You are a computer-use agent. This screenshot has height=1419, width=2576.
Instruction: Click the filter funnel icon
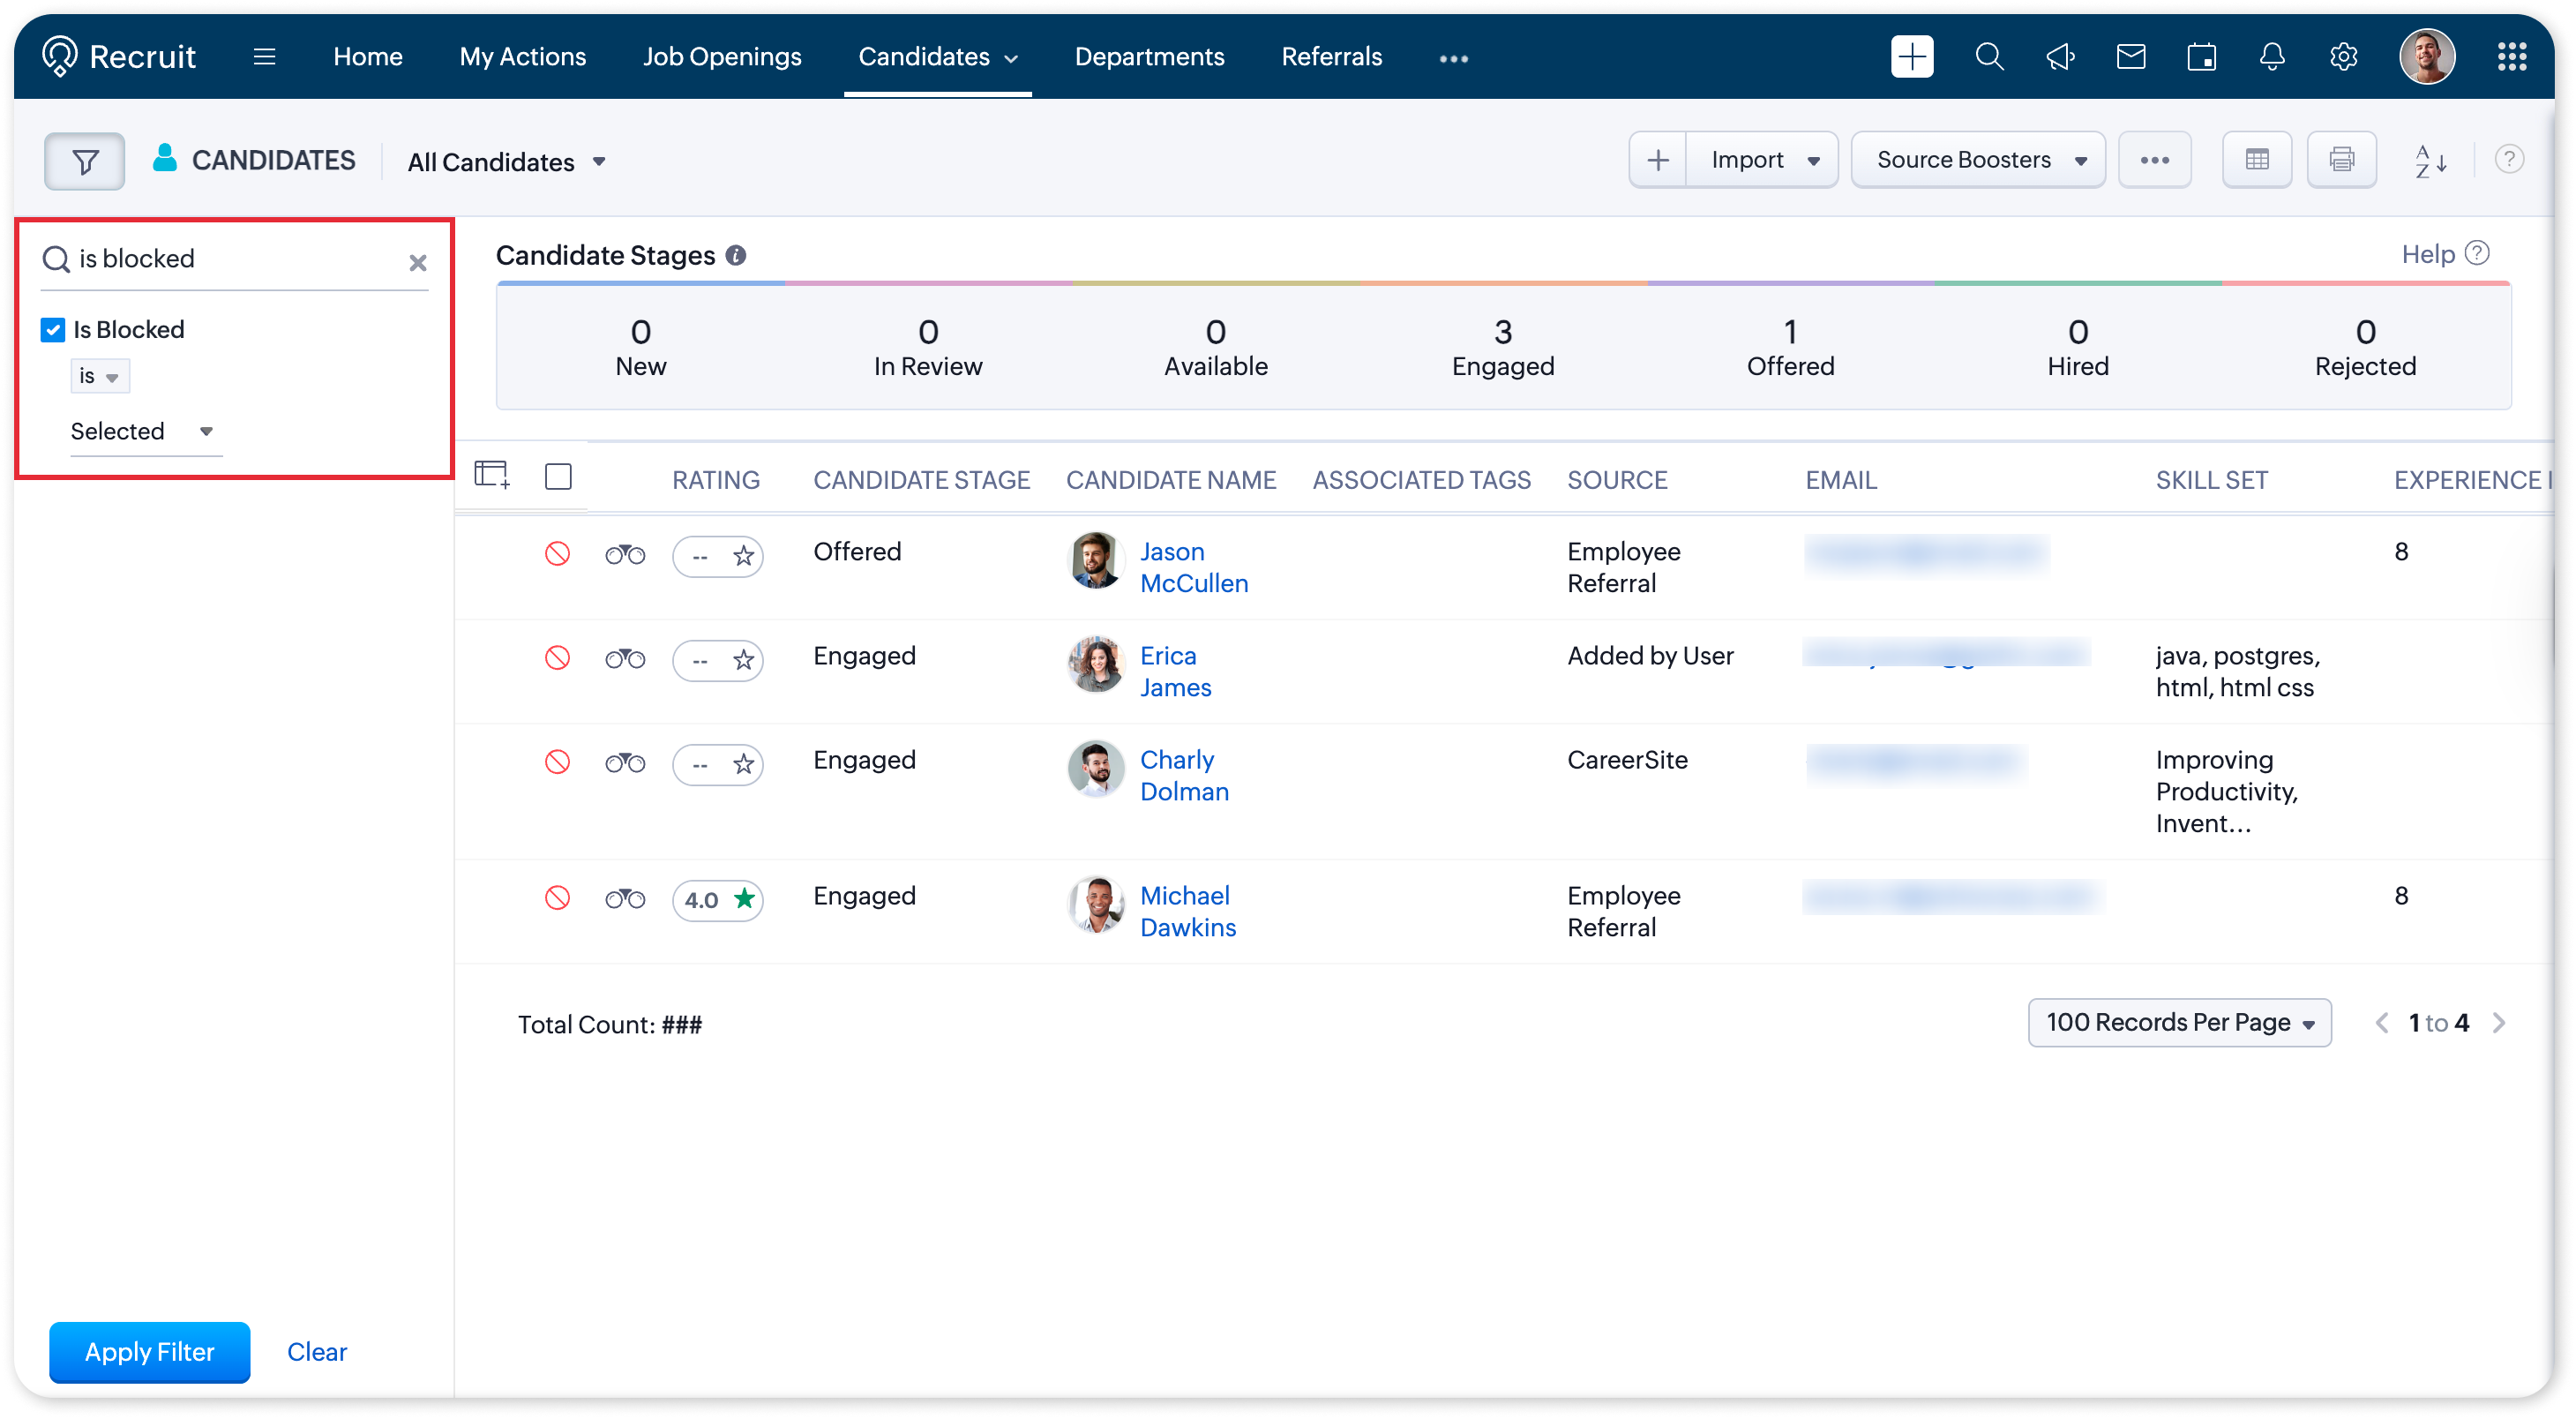(85, 161)
